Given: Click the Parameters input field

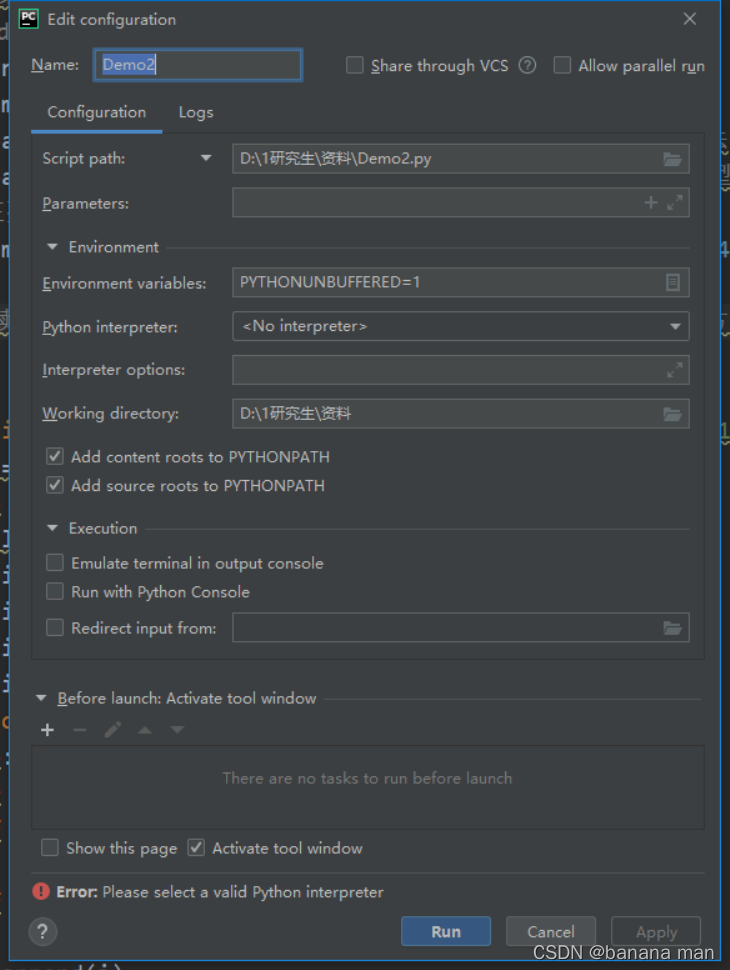Looking at the screenshot, I should [x=461, y=202].
